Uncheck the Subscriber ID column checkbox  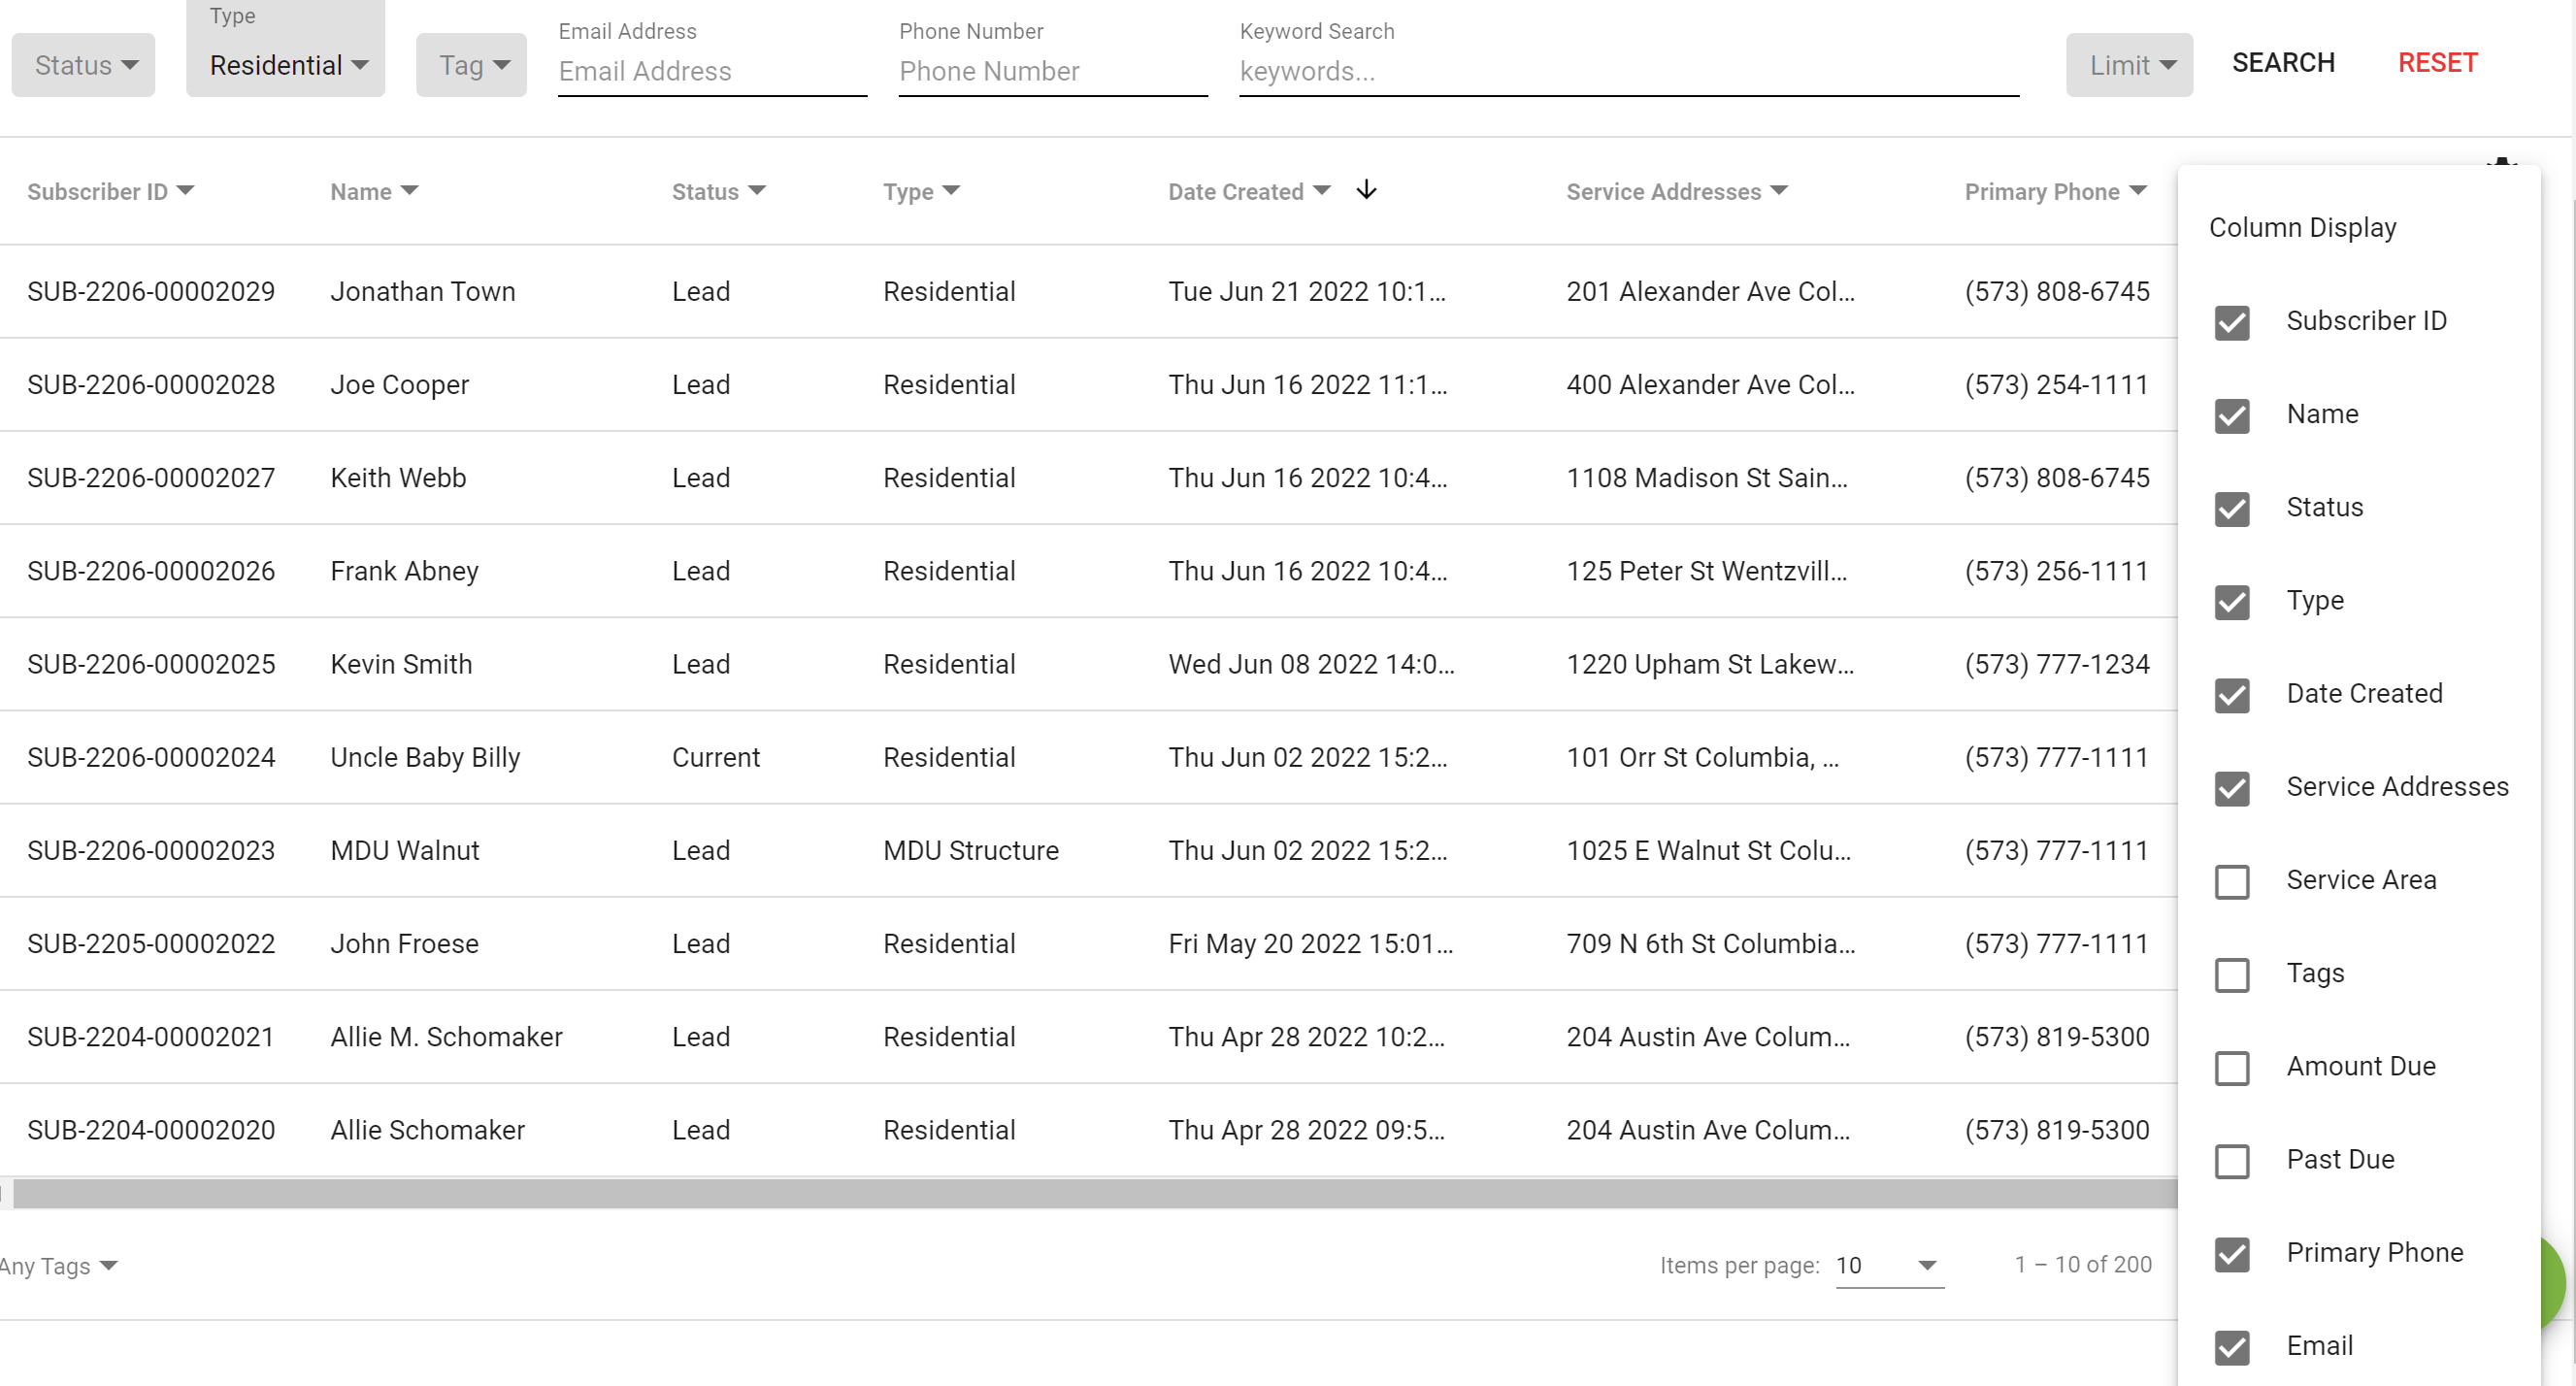[2232, 322]
